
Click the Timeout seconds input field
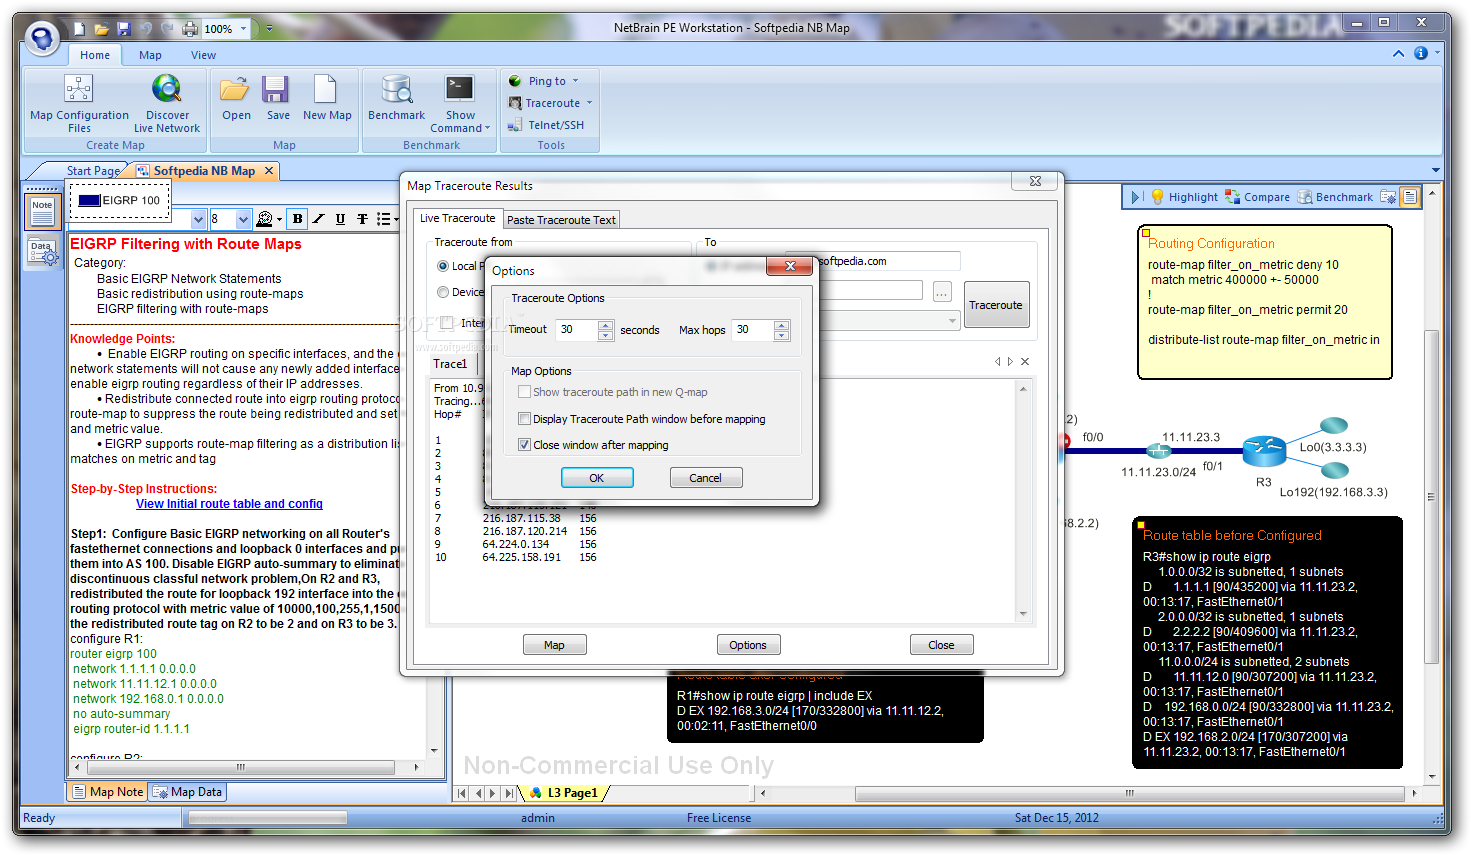click(576, 329)
